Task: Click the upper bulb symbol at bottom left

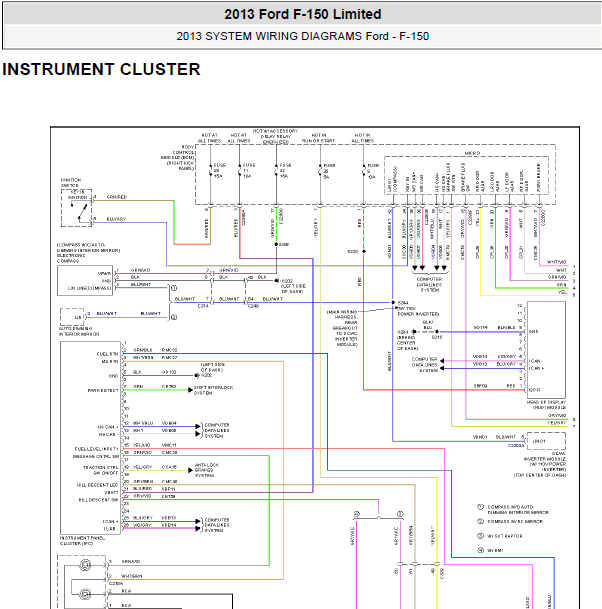Action: pyautogui.click(x=85, y=565)
